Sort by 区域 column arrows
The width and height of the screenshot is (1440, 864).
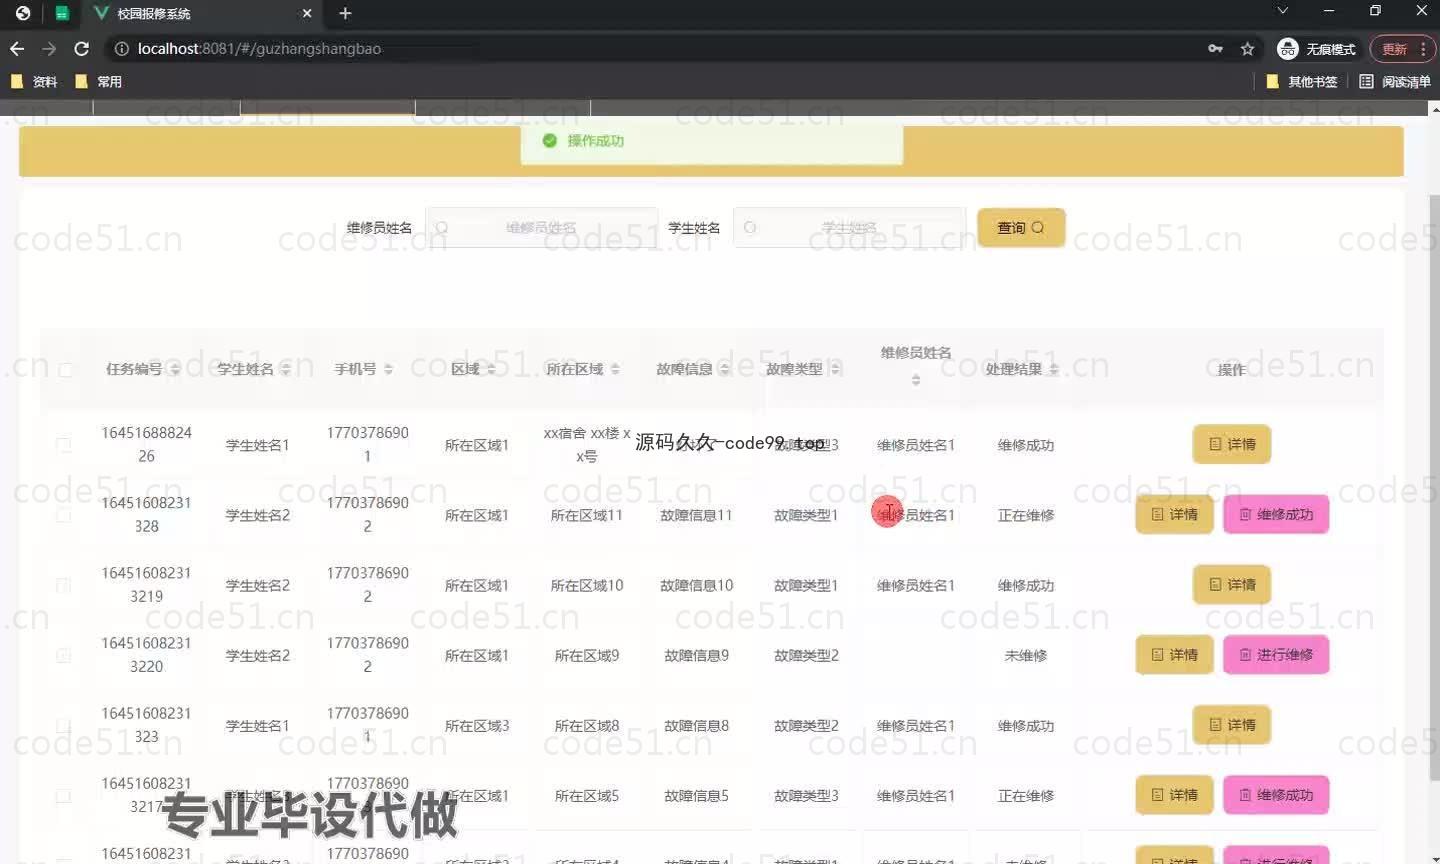point(491,369)
